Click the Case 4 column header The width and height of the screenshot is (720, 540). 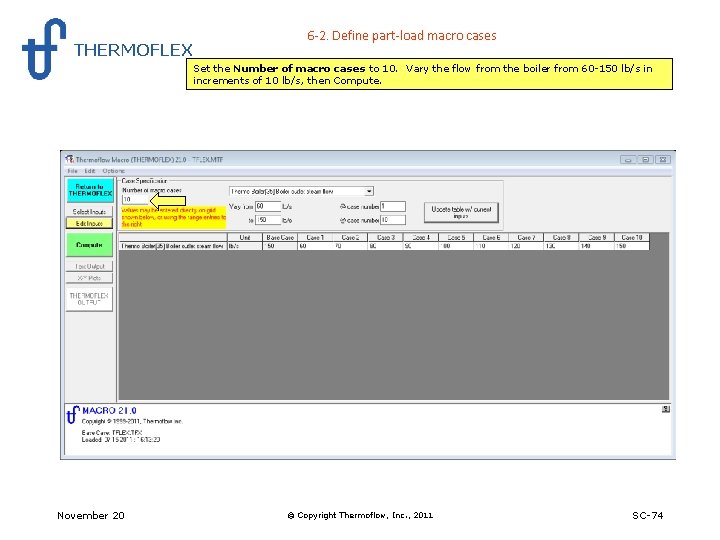click(421, 237)
